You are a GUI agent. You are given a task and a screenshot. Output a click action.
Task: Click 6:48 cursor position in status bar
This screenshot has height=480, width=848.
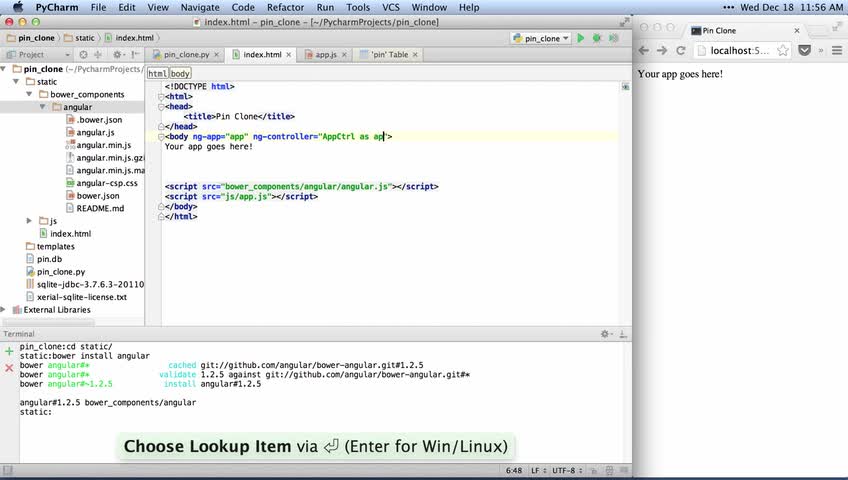tap(514, 470)
